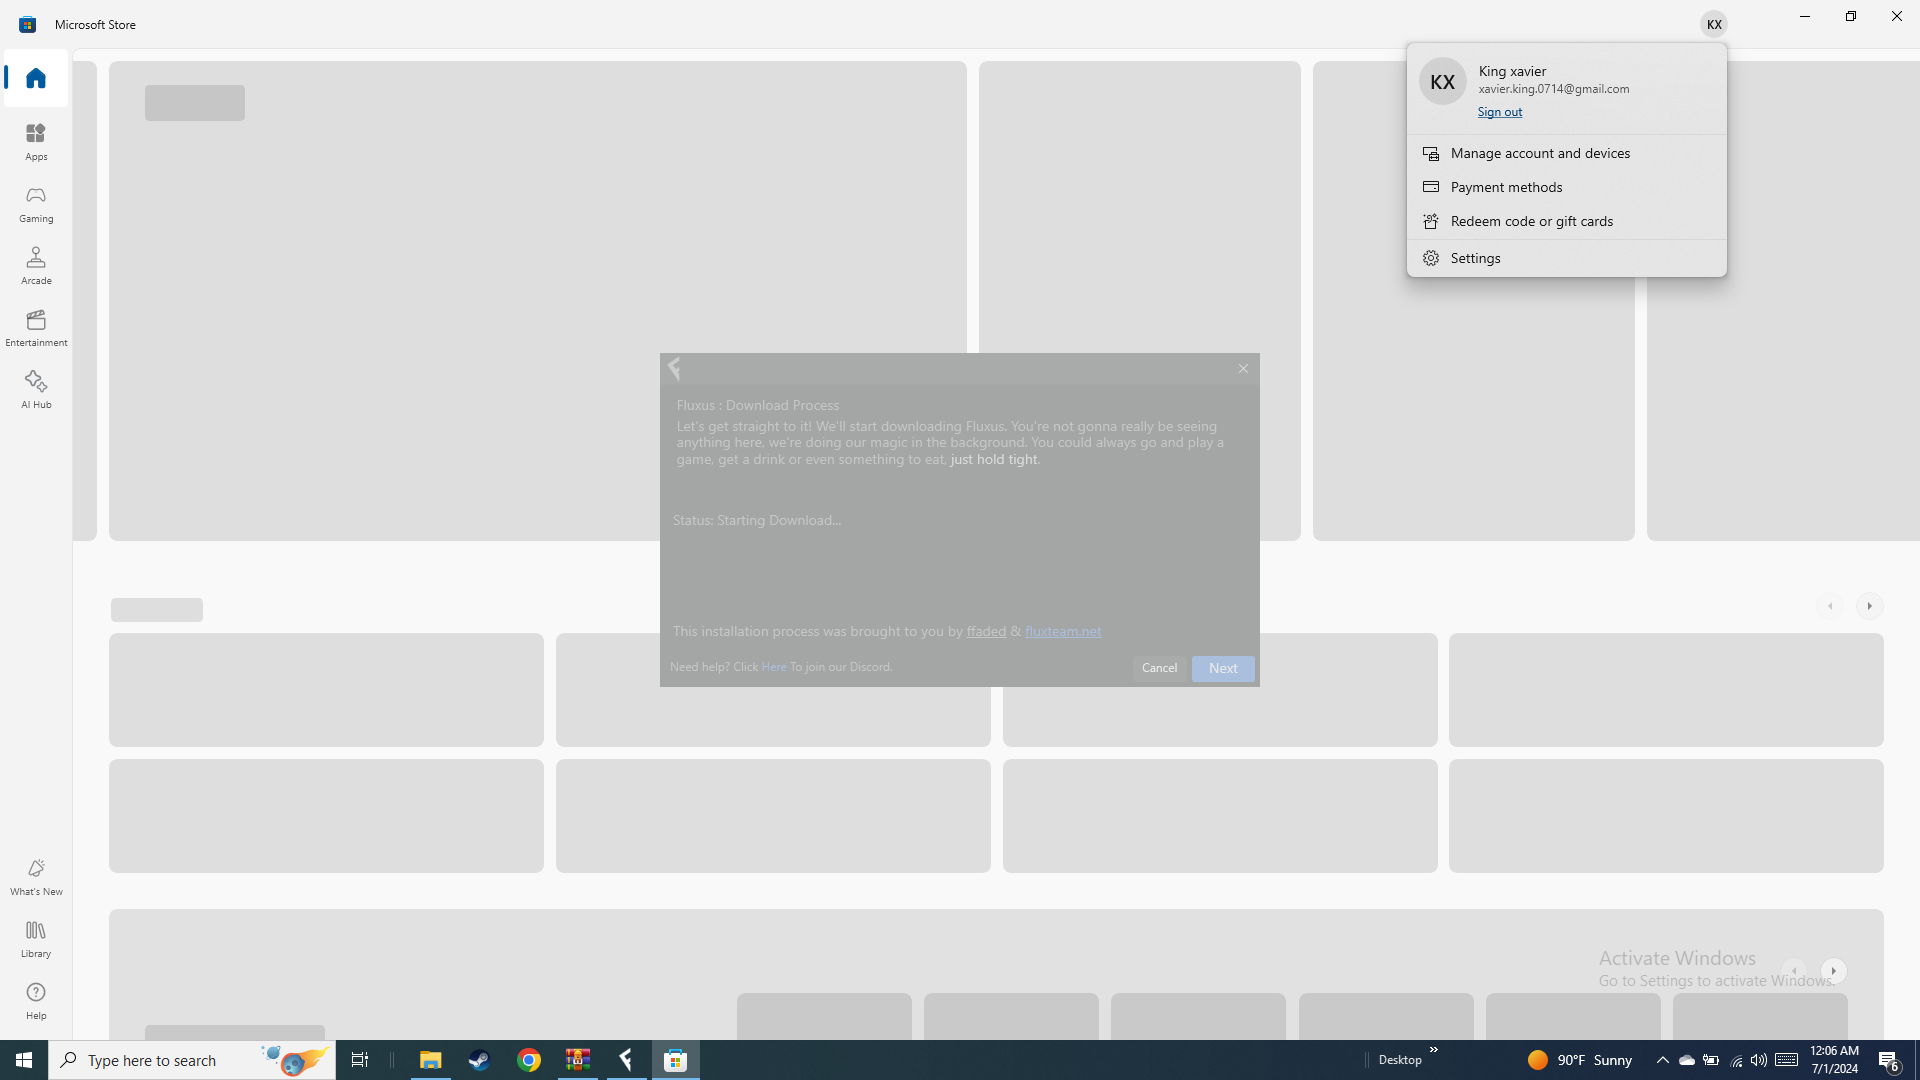Click Microsoft Store icon in the taskbar
Viewport: 1920px width, 1080px height.
click(676, 1060)
